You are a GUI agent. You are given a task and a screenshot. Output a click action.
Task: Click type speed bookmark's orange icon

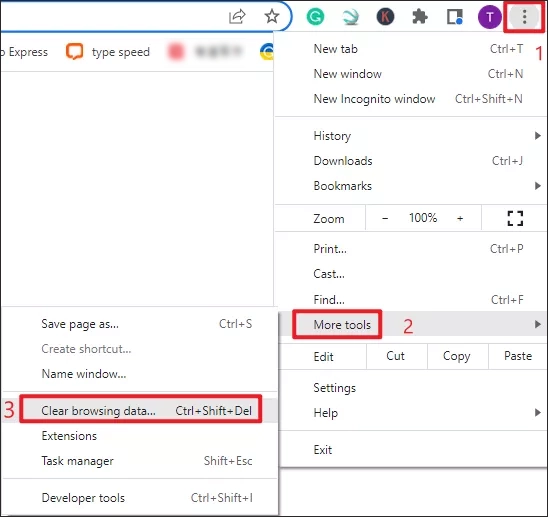tap(74, 51)
